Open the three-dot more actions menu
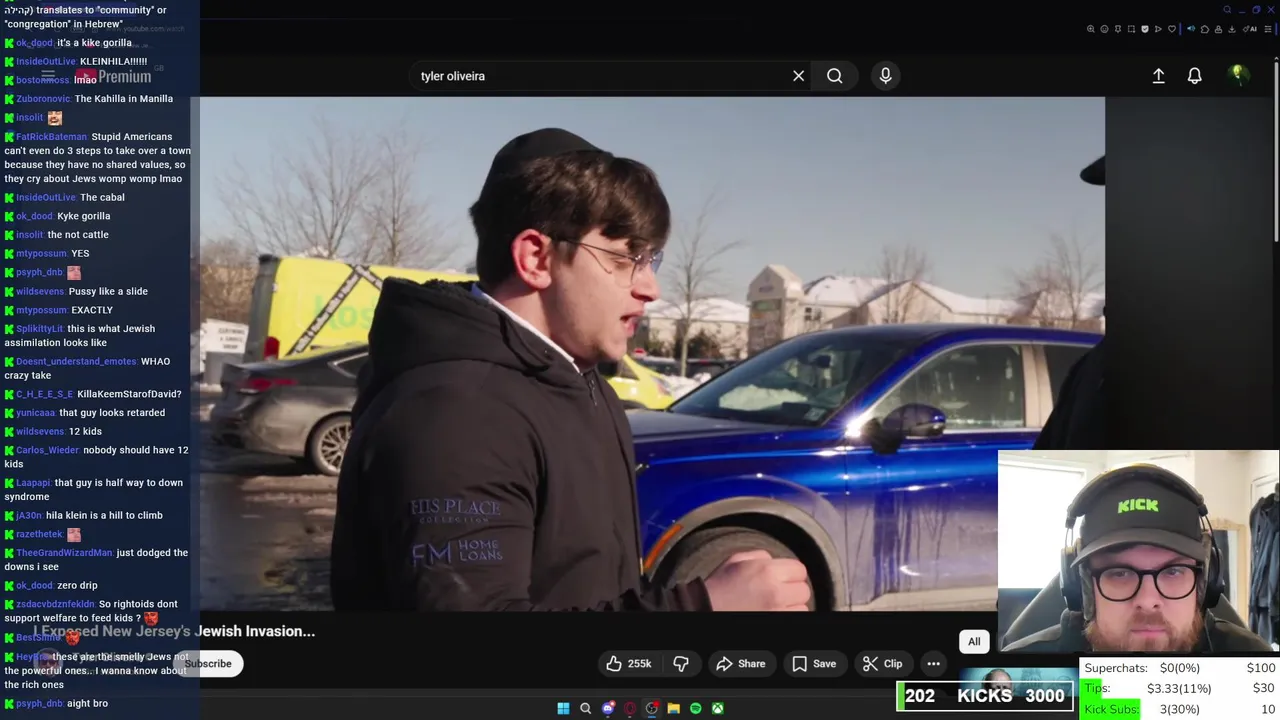Viewport: 1280px width, 720px height. pos(933,664)
